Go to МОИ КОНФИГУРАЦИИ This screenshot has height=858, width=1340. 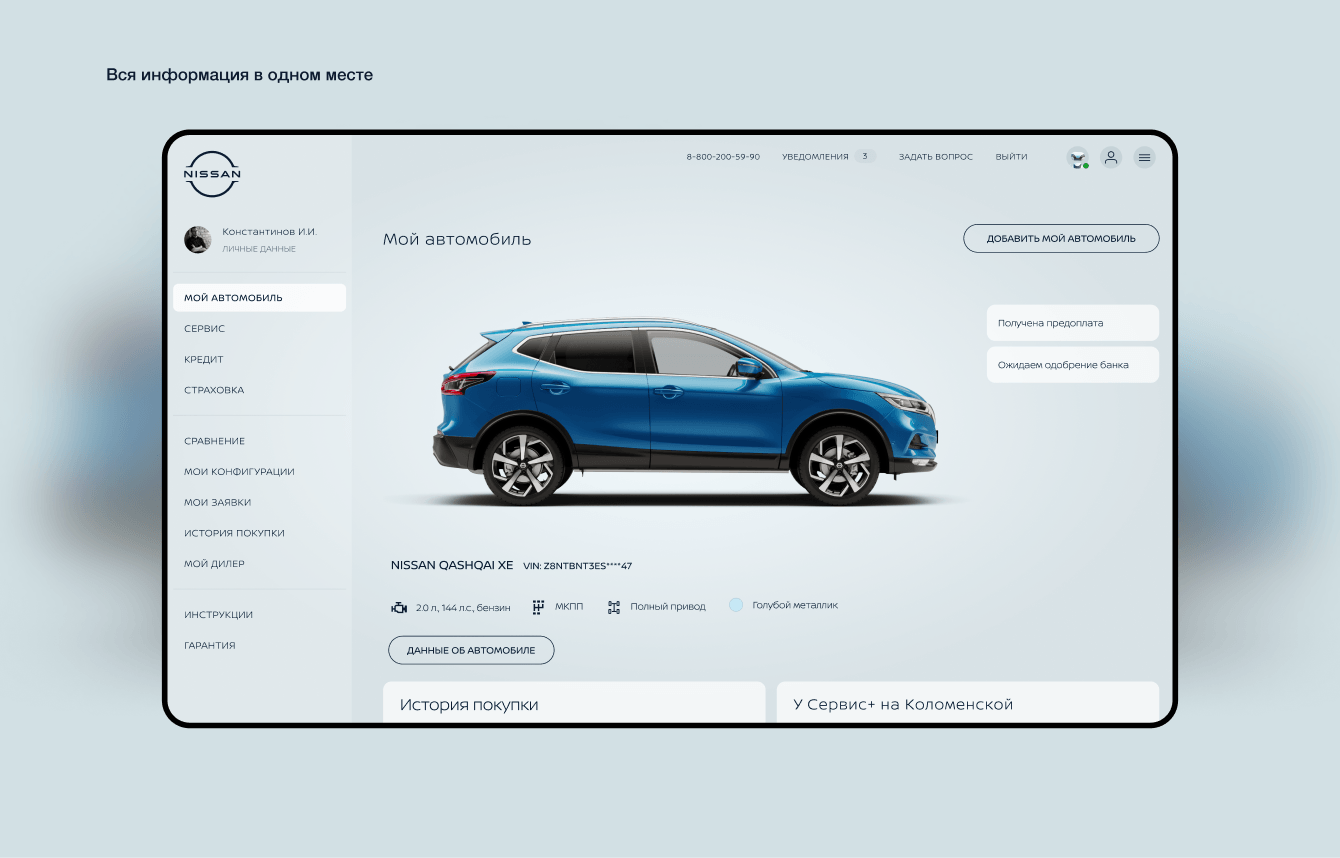[x=239, y=472]
